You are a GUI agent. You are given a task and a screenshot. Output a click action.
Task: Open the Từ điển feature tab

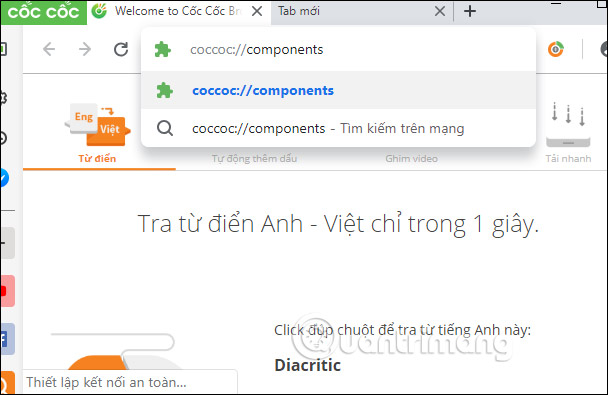[x=97, y=159]
